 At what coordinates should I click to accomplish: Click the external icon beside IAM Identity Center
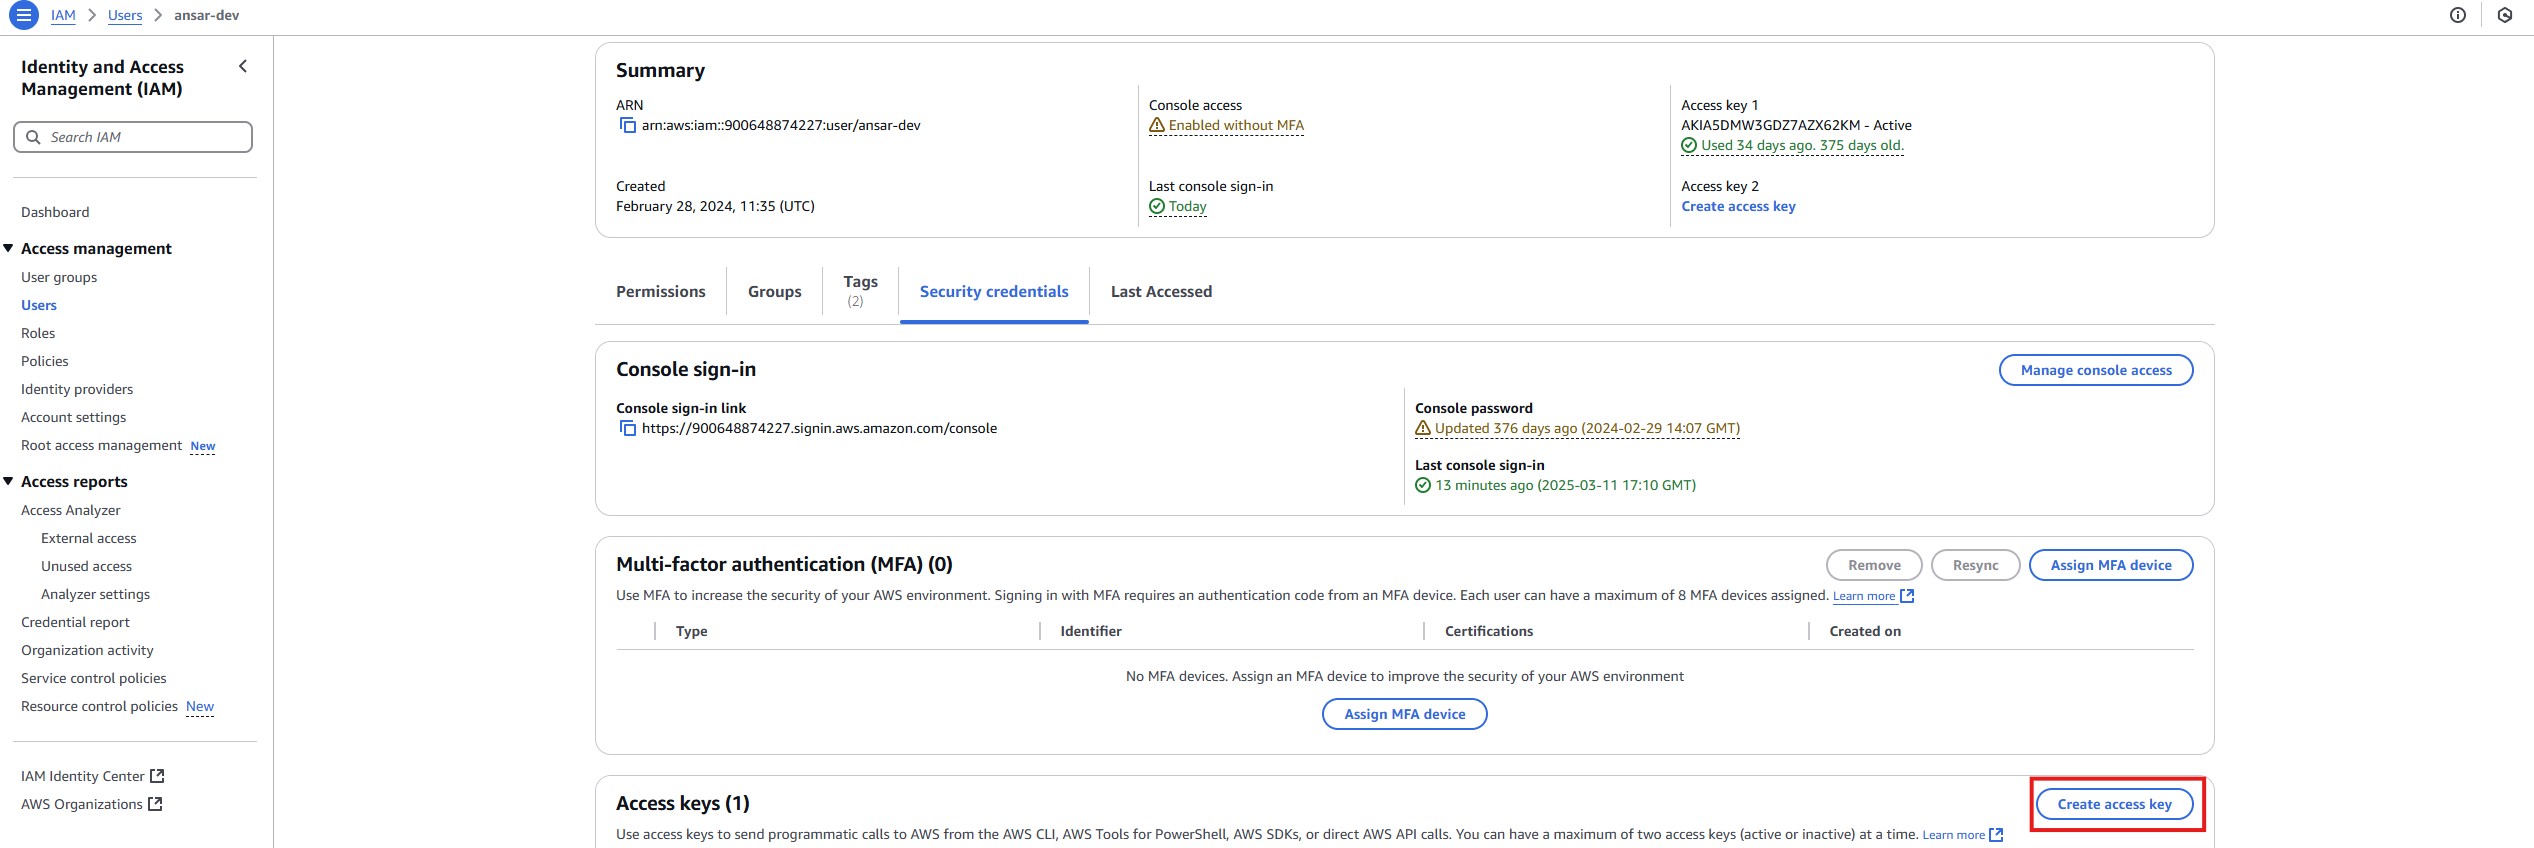point(157,776)
